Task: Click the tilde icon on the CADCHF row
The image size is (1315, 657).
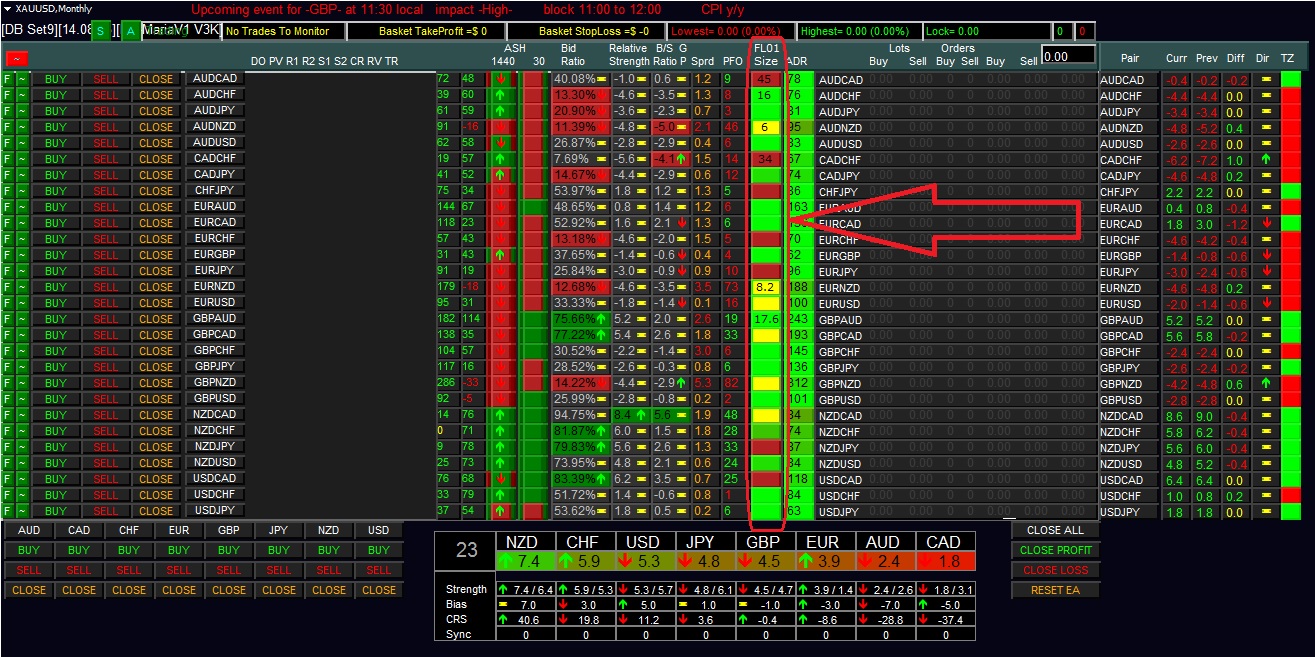Action: [x=22, y=159]
